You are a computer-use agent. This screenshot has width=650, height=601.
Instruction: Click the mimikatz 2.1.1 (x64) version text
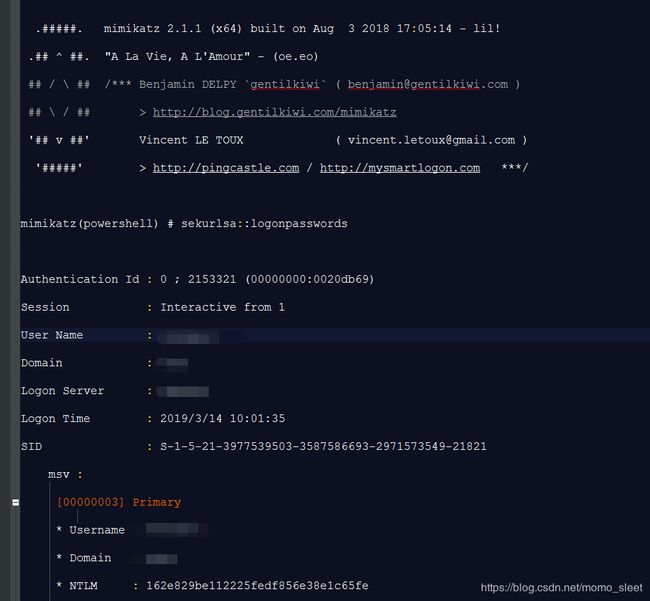point(173,29)
